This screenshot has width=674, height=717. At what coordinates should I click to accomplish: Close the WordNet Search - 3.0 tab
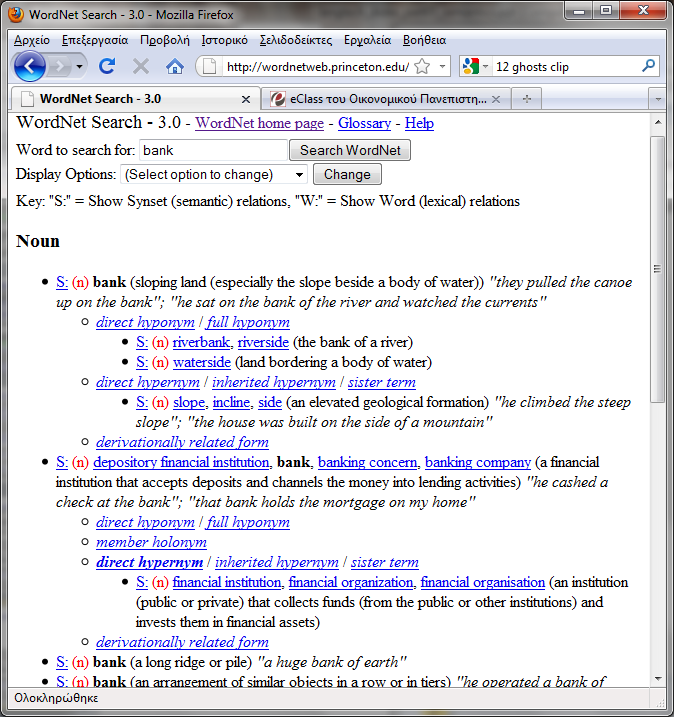[x=246, y=99]
